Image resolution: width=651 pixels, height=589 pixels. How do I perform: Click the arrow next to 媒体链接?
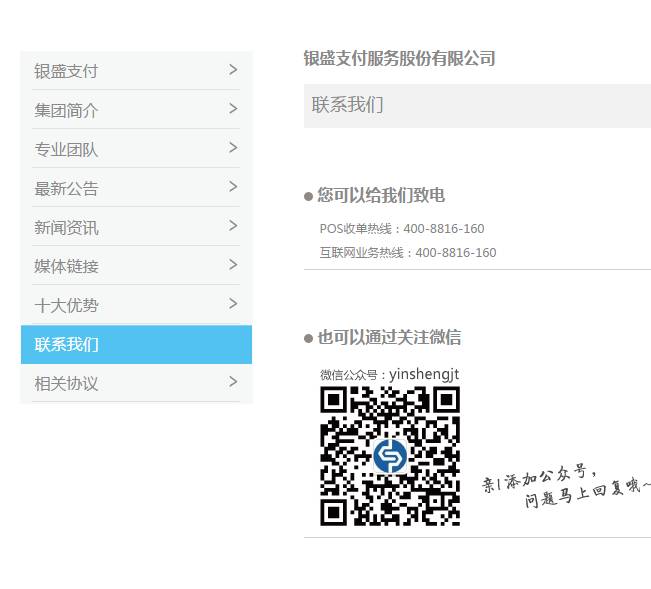pos(233,265)
